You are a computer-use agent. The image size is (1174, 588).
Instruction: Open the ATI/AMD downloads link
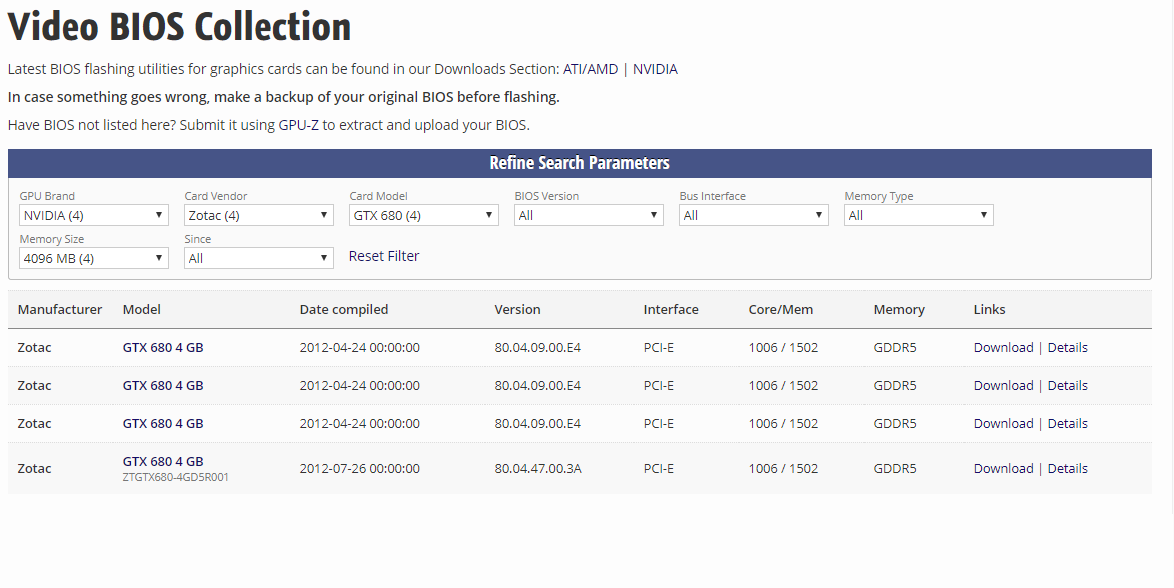coord(591,69)
